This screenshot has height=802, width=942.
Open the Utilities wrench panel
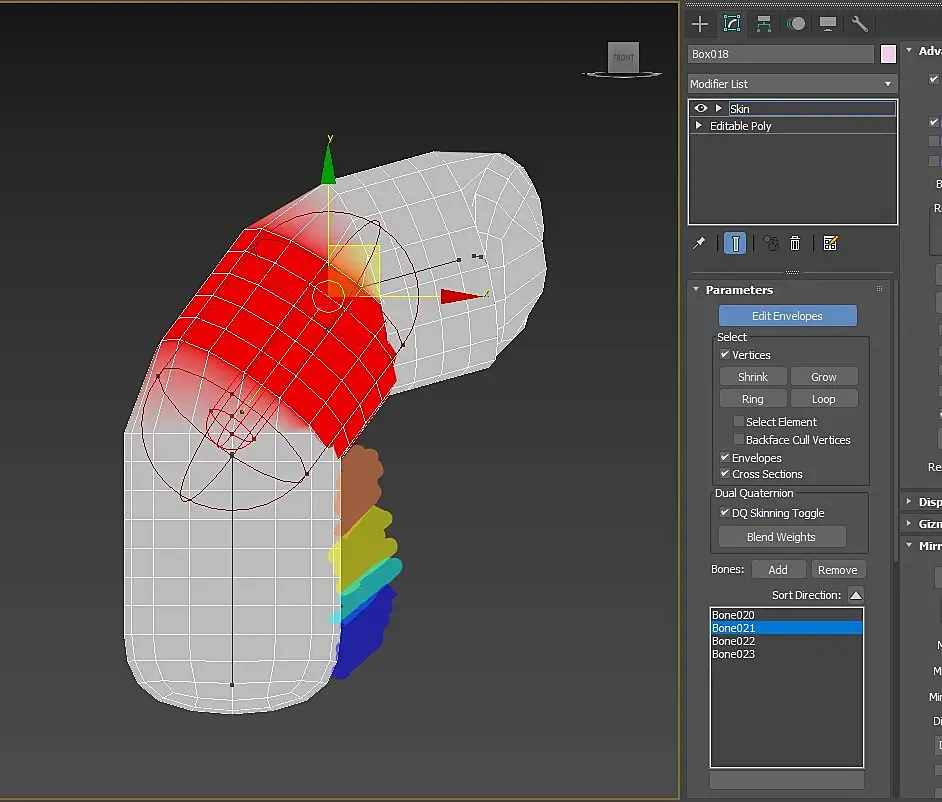(860, 24)
